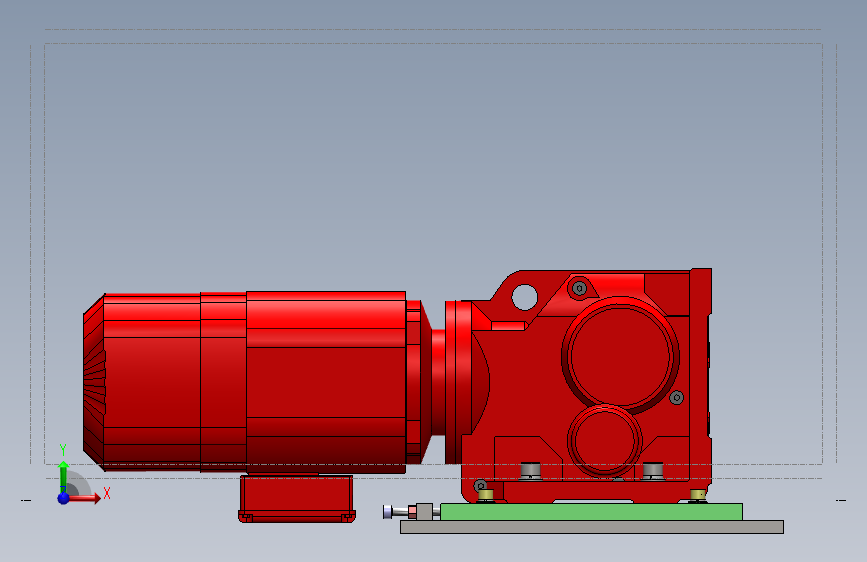The image size is (867, 562).
Task: Select the screw on the gearbox's lower-left foot
Action: click(x=480, y=486)
